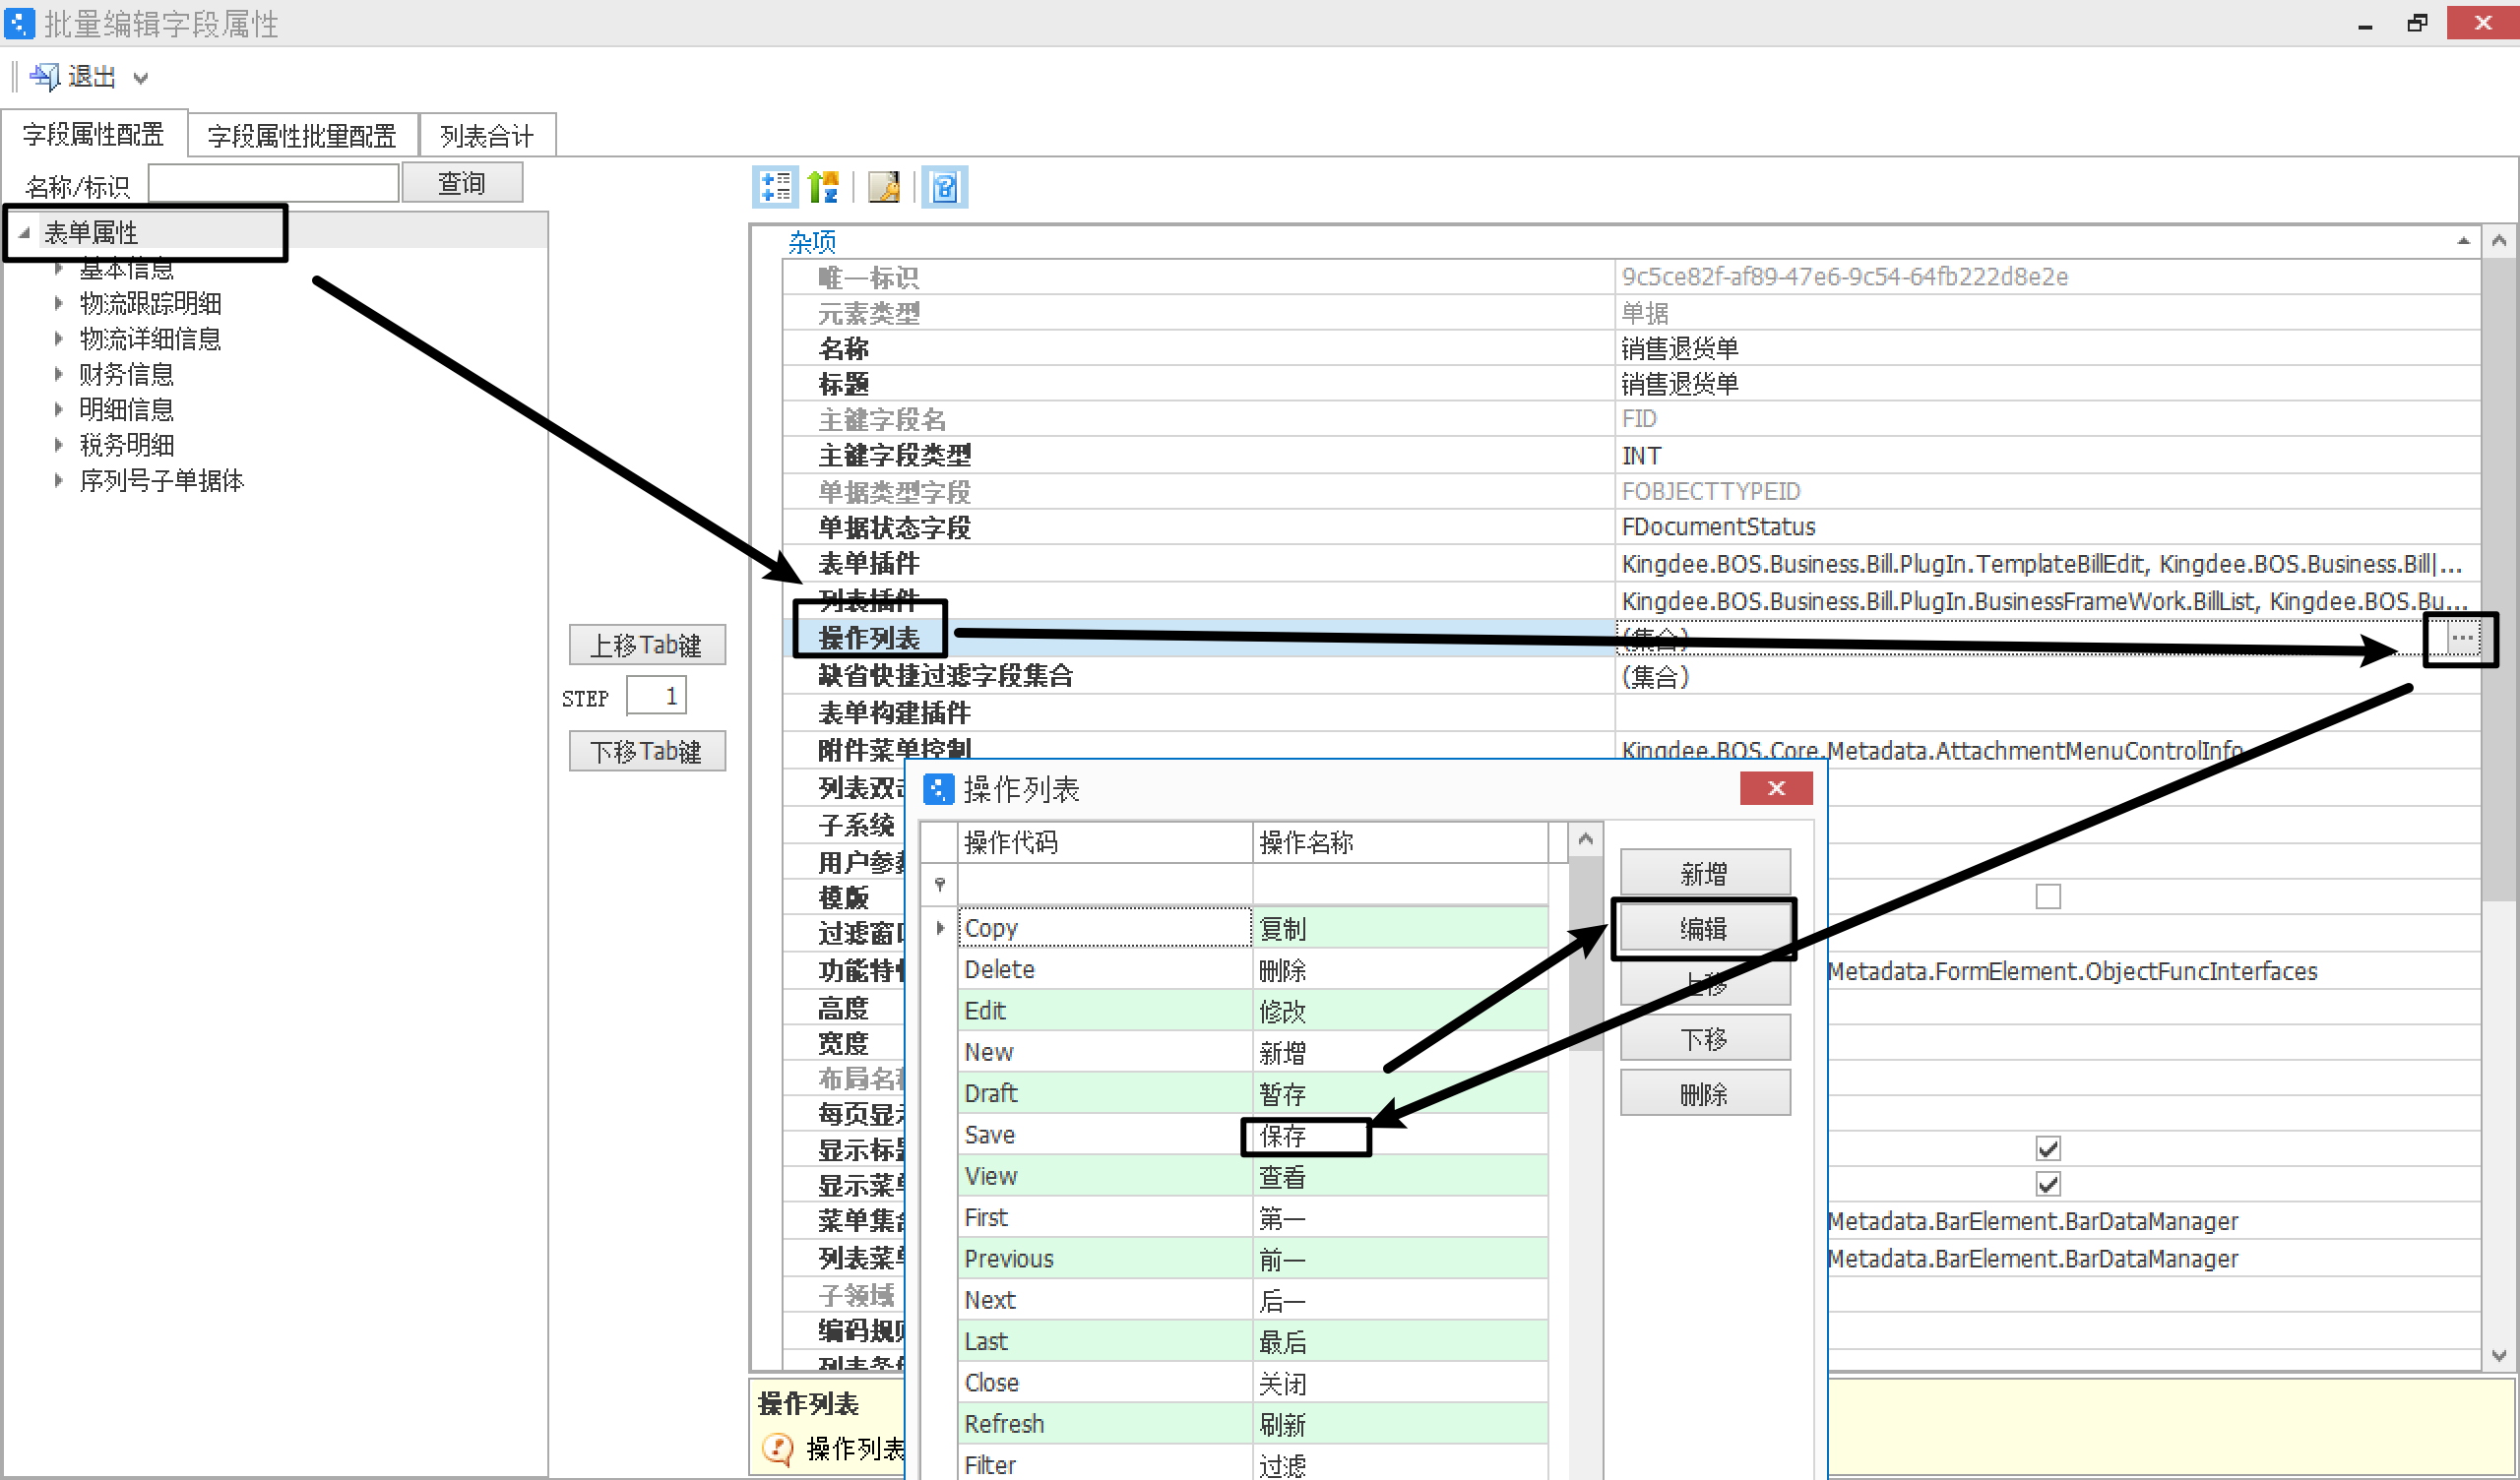2520x1480 pixels.
Task: Select the Save operation row
Action: tap(1252, 1135)
